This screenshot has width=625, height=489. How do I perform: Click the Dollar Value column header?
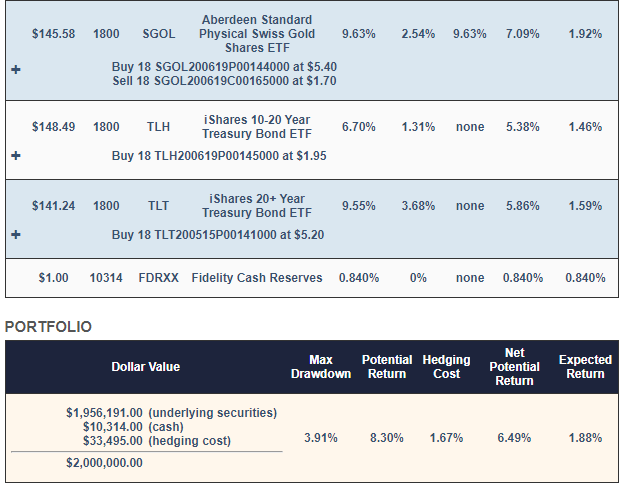click(x=146, y=367)
